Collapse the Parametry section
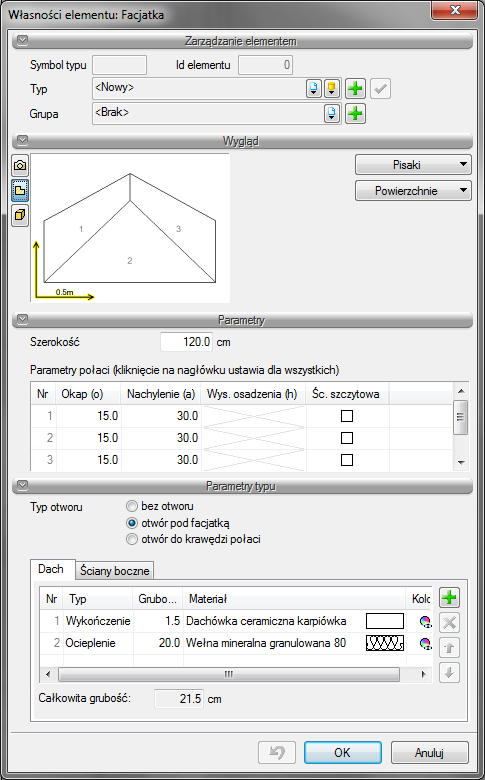This screenshot has height=780, width=485. [22, 319]
